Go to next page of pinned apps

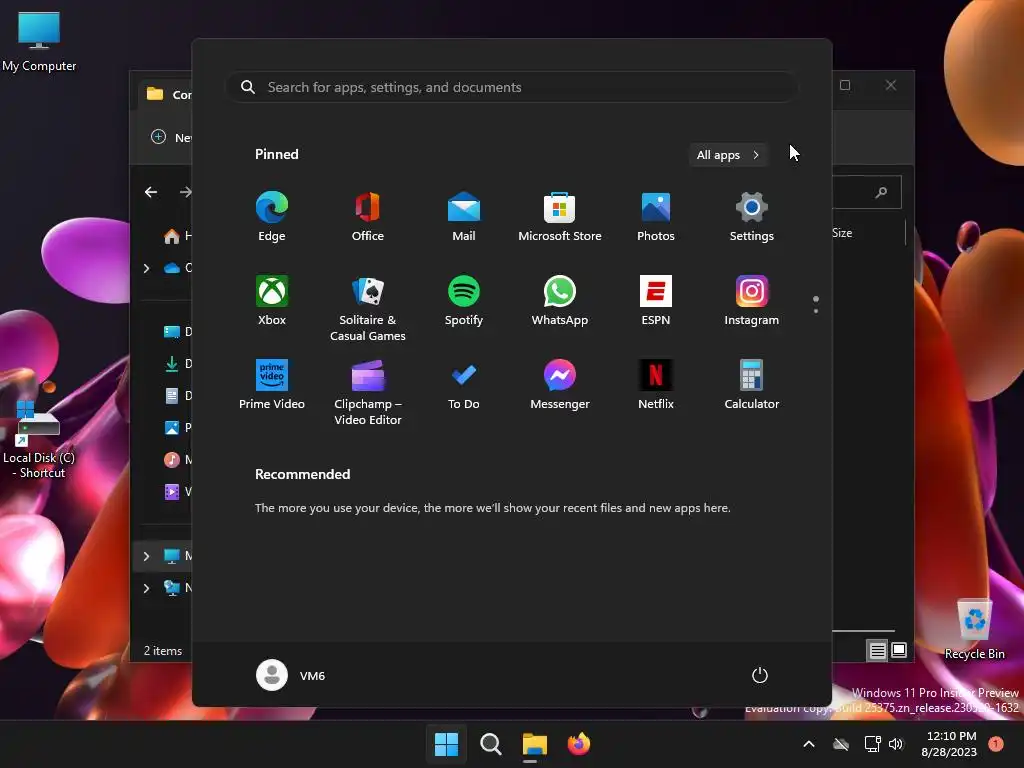pyautogui.click(x=816, y=311)
